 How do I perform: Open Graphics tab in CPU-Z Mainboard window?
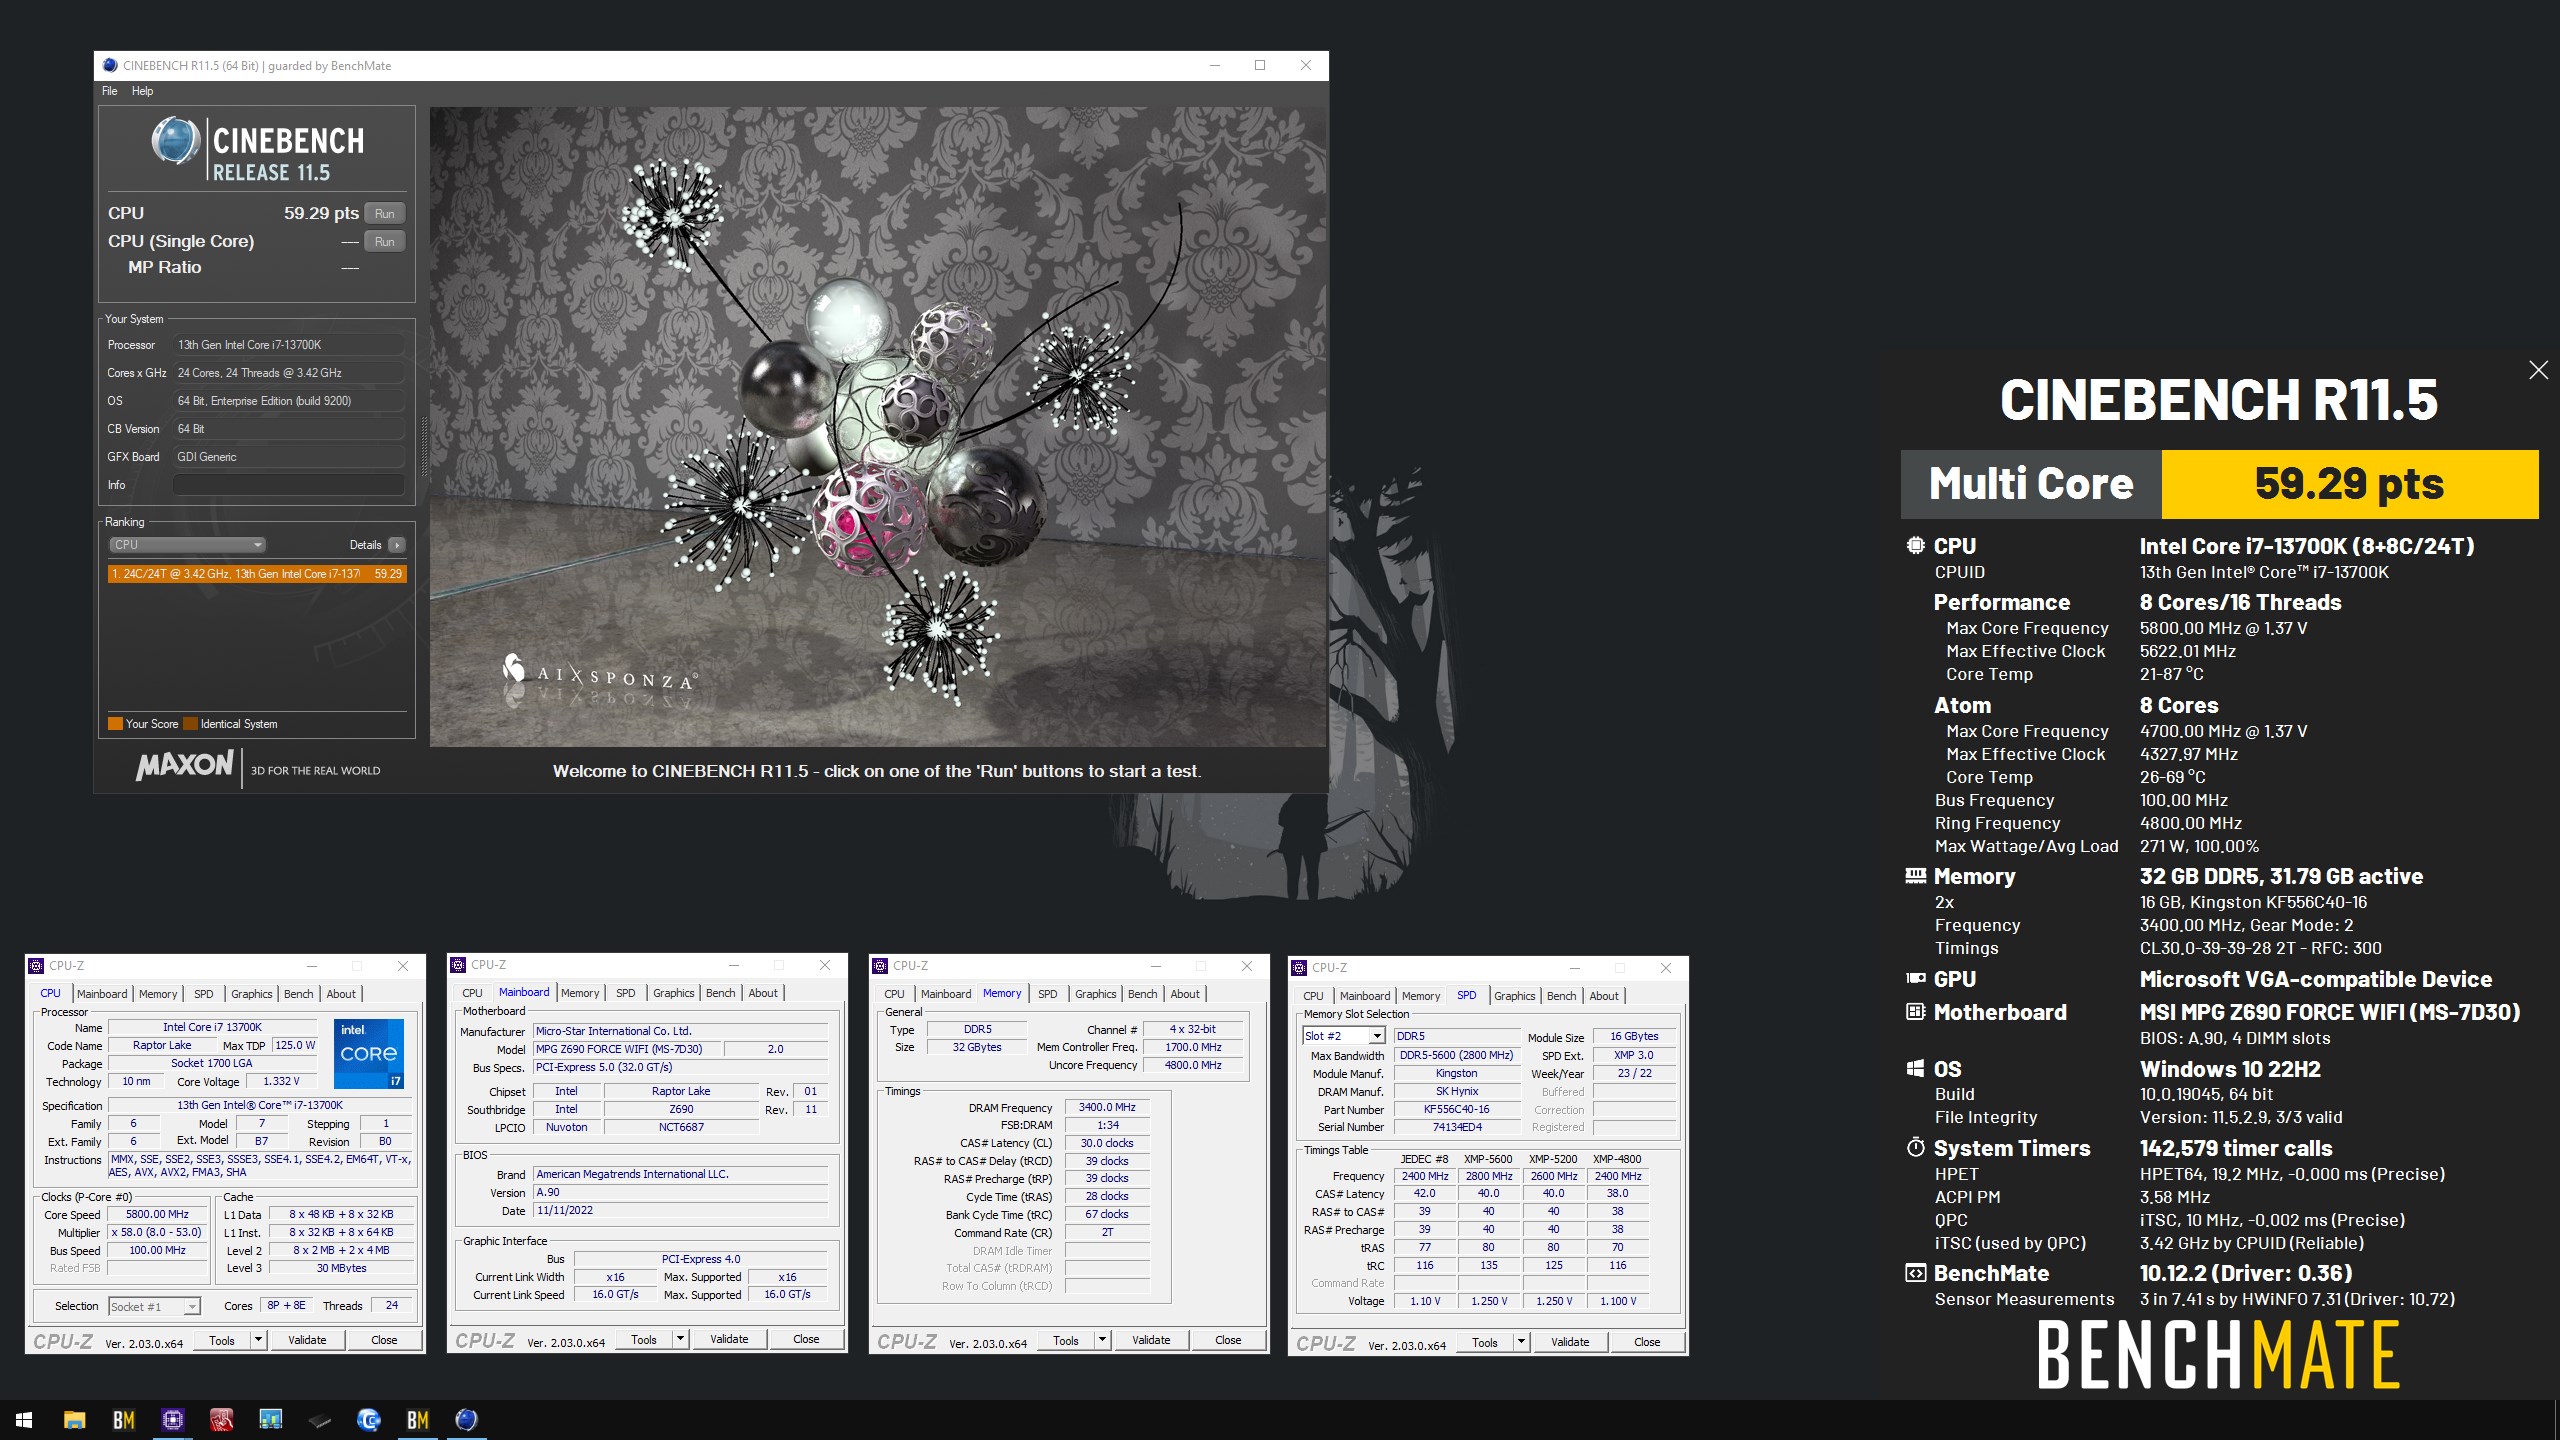pos(673,993)
